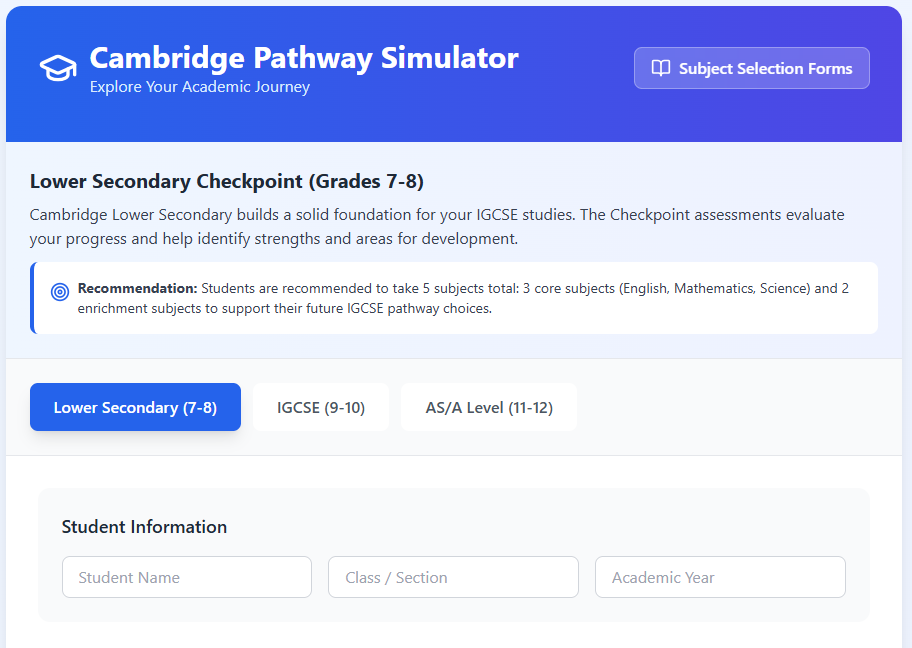Click the Lower Secondary Checkpoint heading

pyautogui.click(x=227, y=181)
